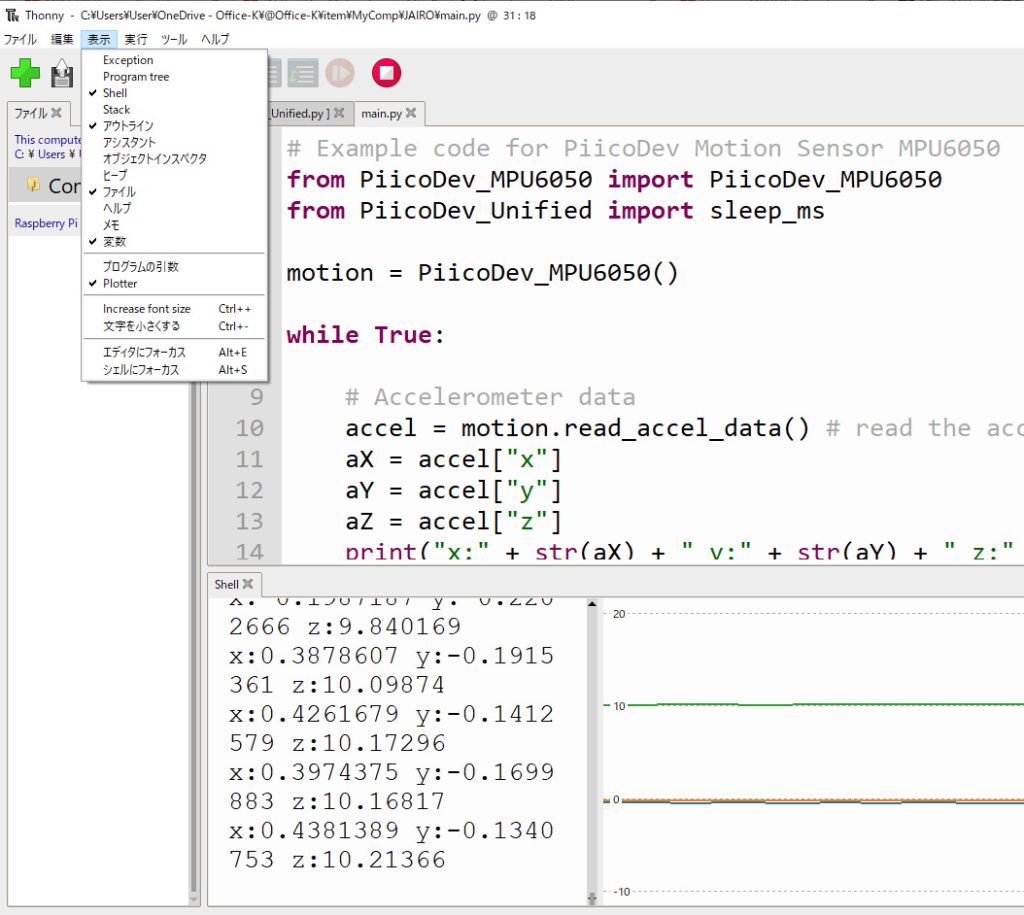Click the 'sleep_ms' import name in editor
Image resolution: width=1024 pixels, height=915 pixels.
click(x=767, y=211)
